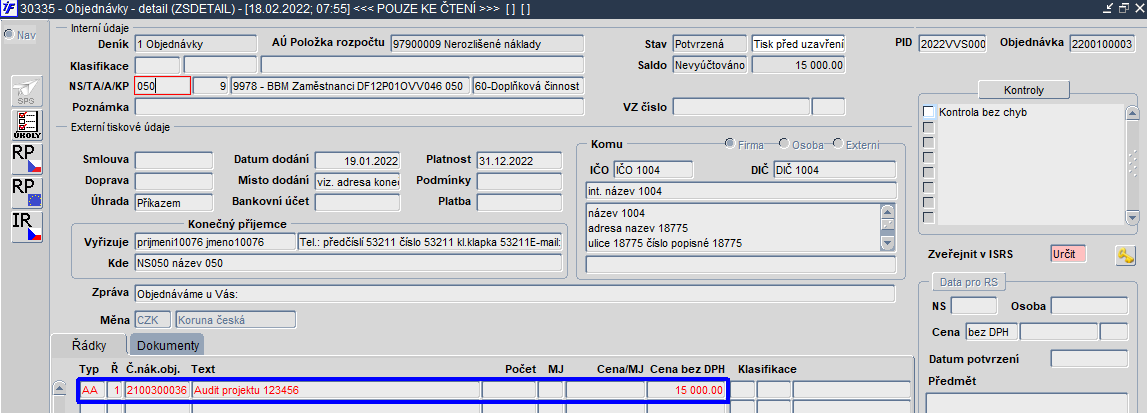1147x413 pixels.
Task: Click the Kontroly list scroll-down arrow
Action: coord(1132,218)
